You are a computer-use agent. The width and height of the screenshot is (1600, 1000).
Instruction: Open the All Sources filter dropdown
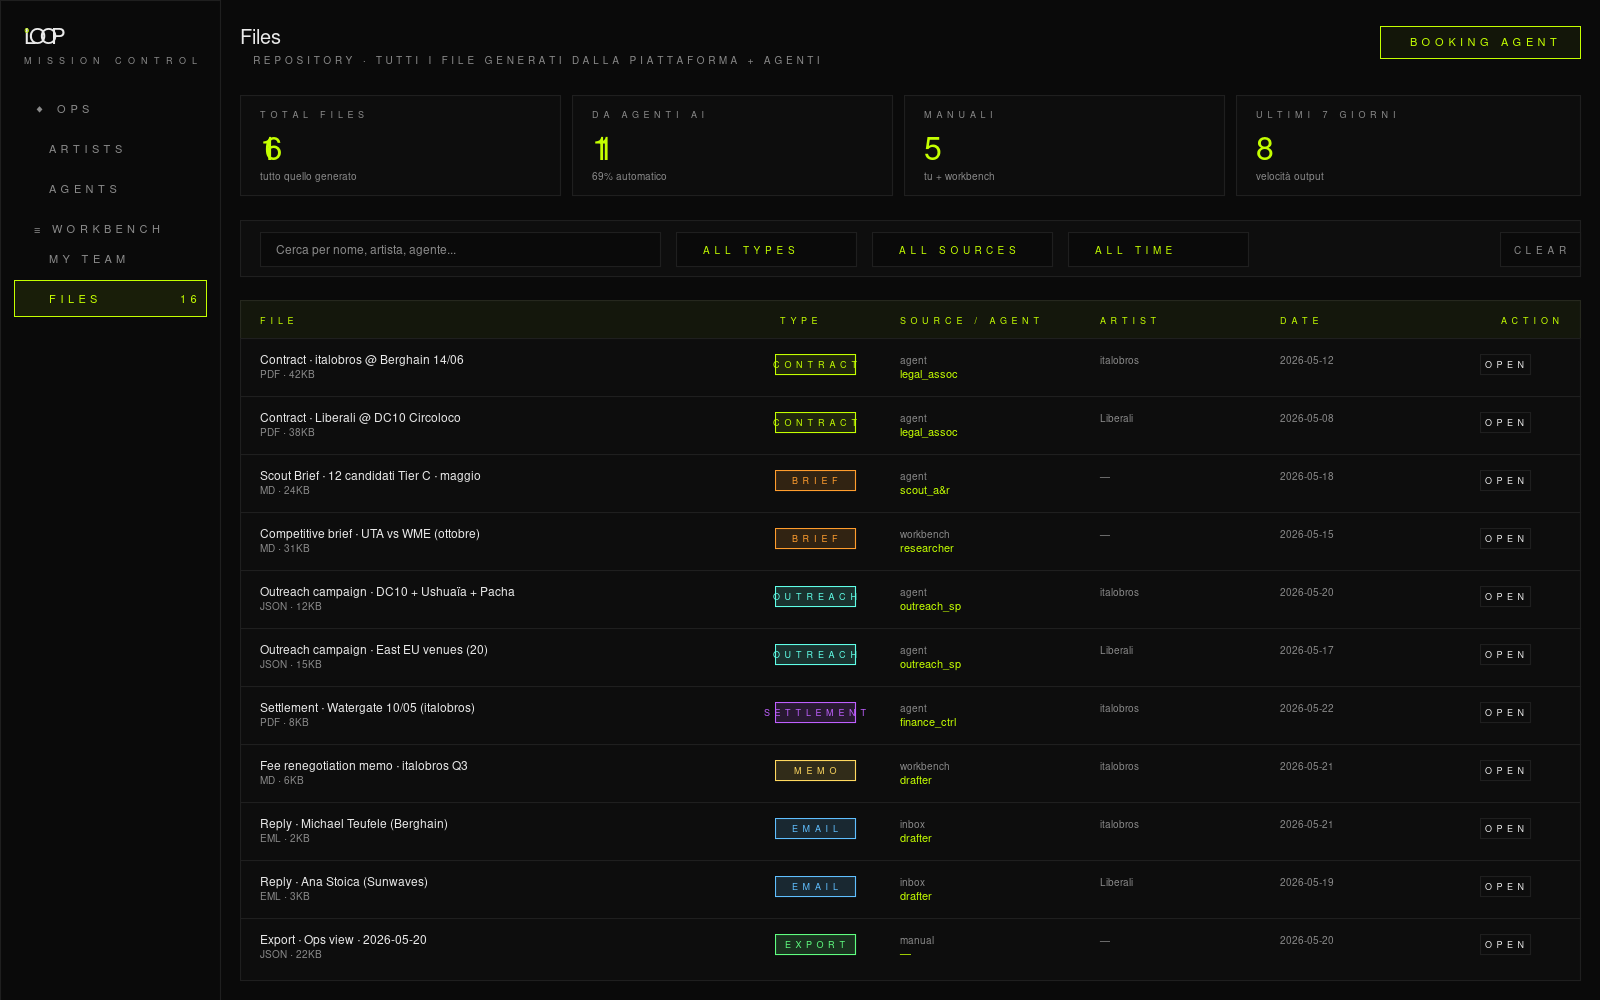(x=962, y=250)
